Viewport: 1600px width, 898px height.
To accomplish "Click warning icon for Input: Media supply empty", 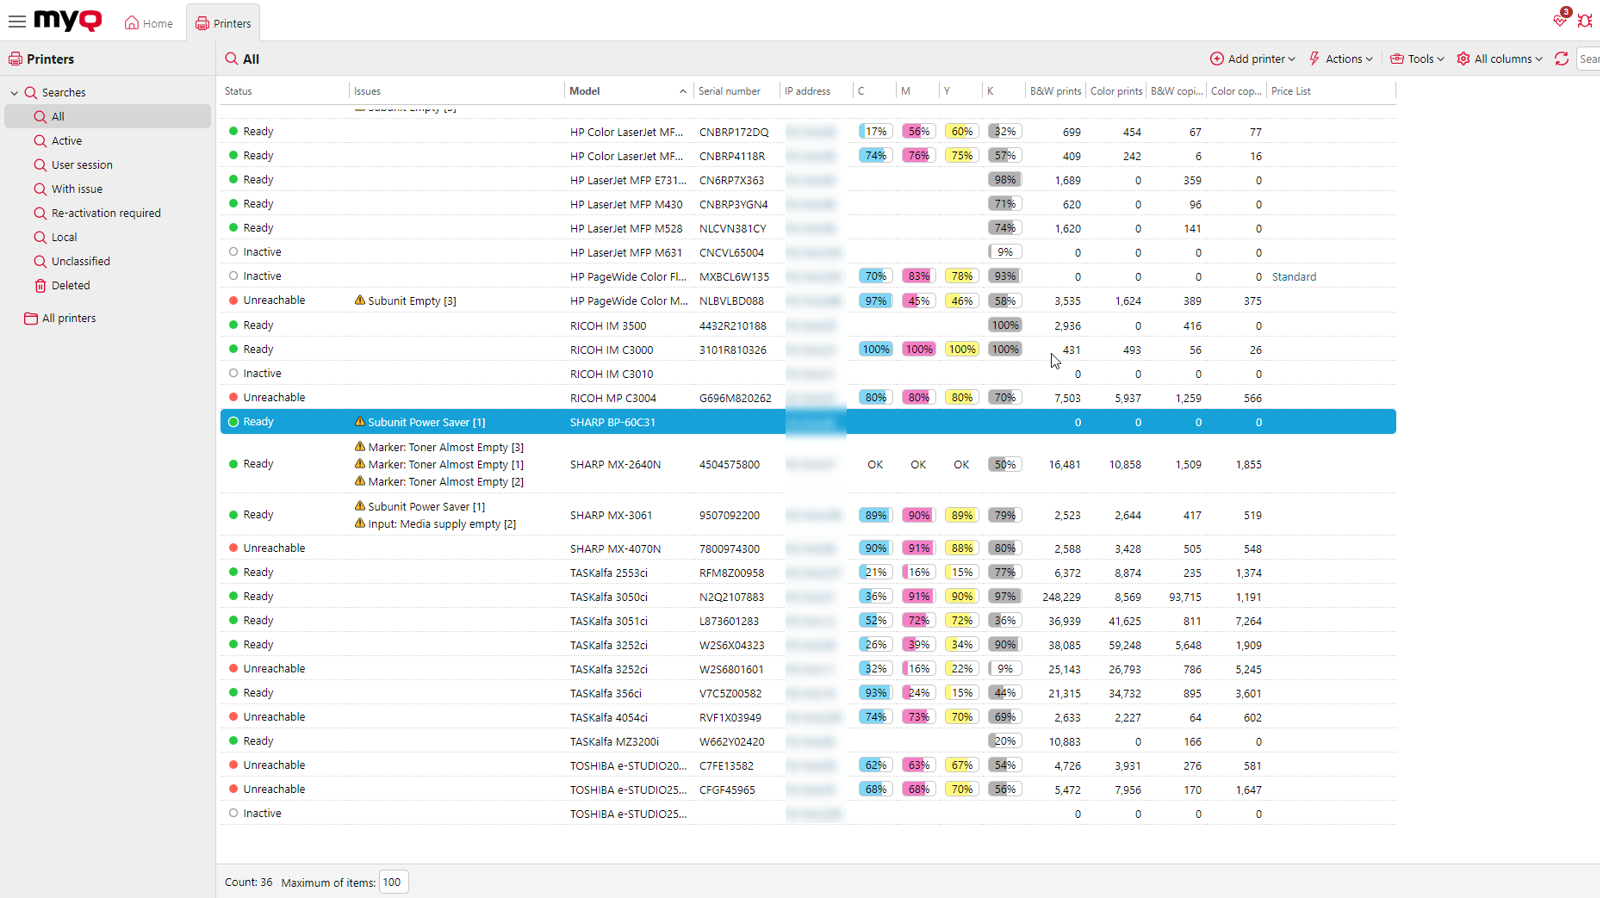I will point(360,523).
